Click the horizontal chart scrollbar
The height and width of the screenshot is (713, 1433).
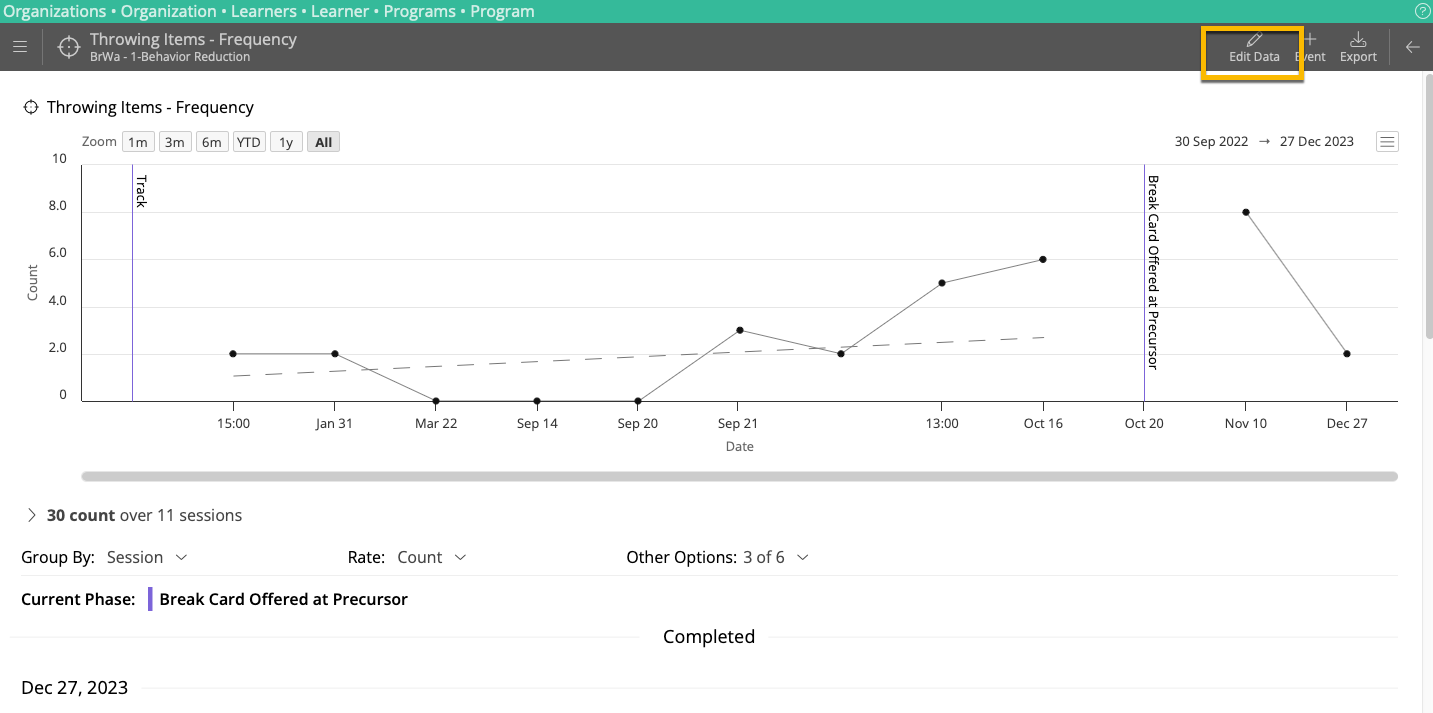tap(740, 474)
